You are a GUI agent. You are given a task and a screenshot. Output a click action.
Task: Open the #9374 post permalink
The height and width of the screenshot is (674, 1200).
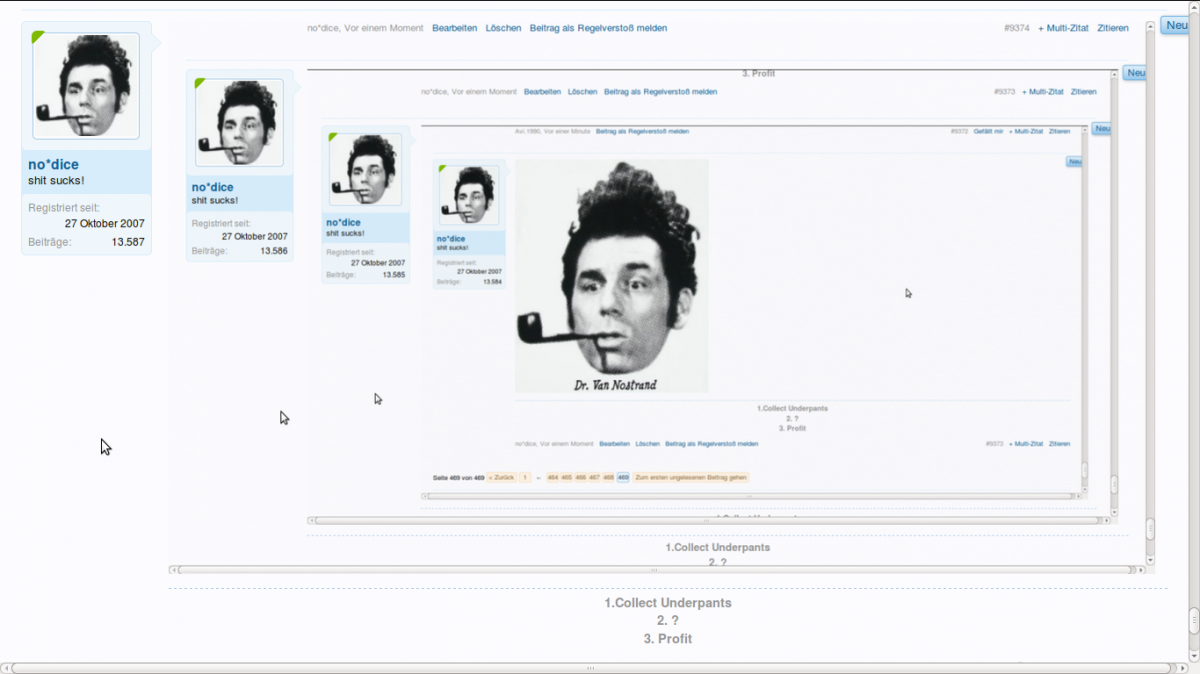[1016, 28]
